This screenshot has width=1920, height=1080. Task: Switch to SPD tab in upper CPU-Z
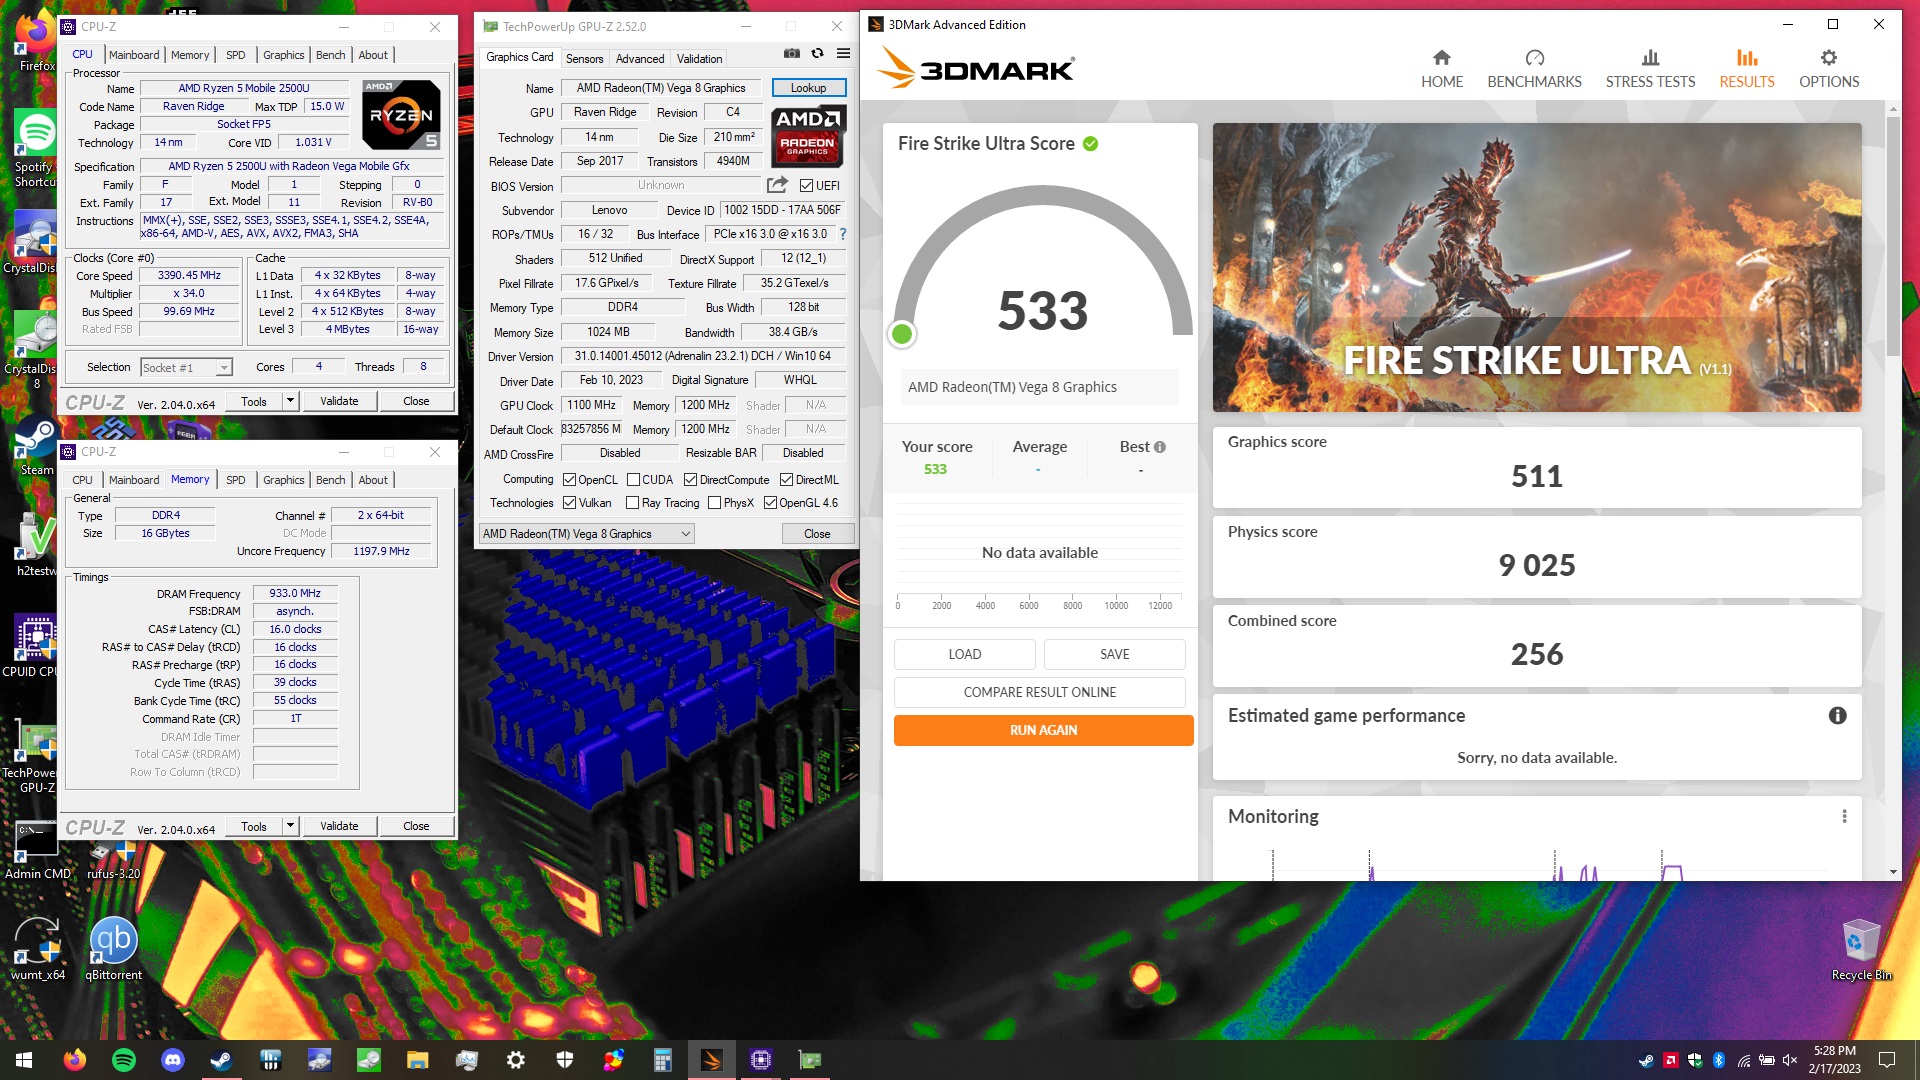tap(235, 55)
